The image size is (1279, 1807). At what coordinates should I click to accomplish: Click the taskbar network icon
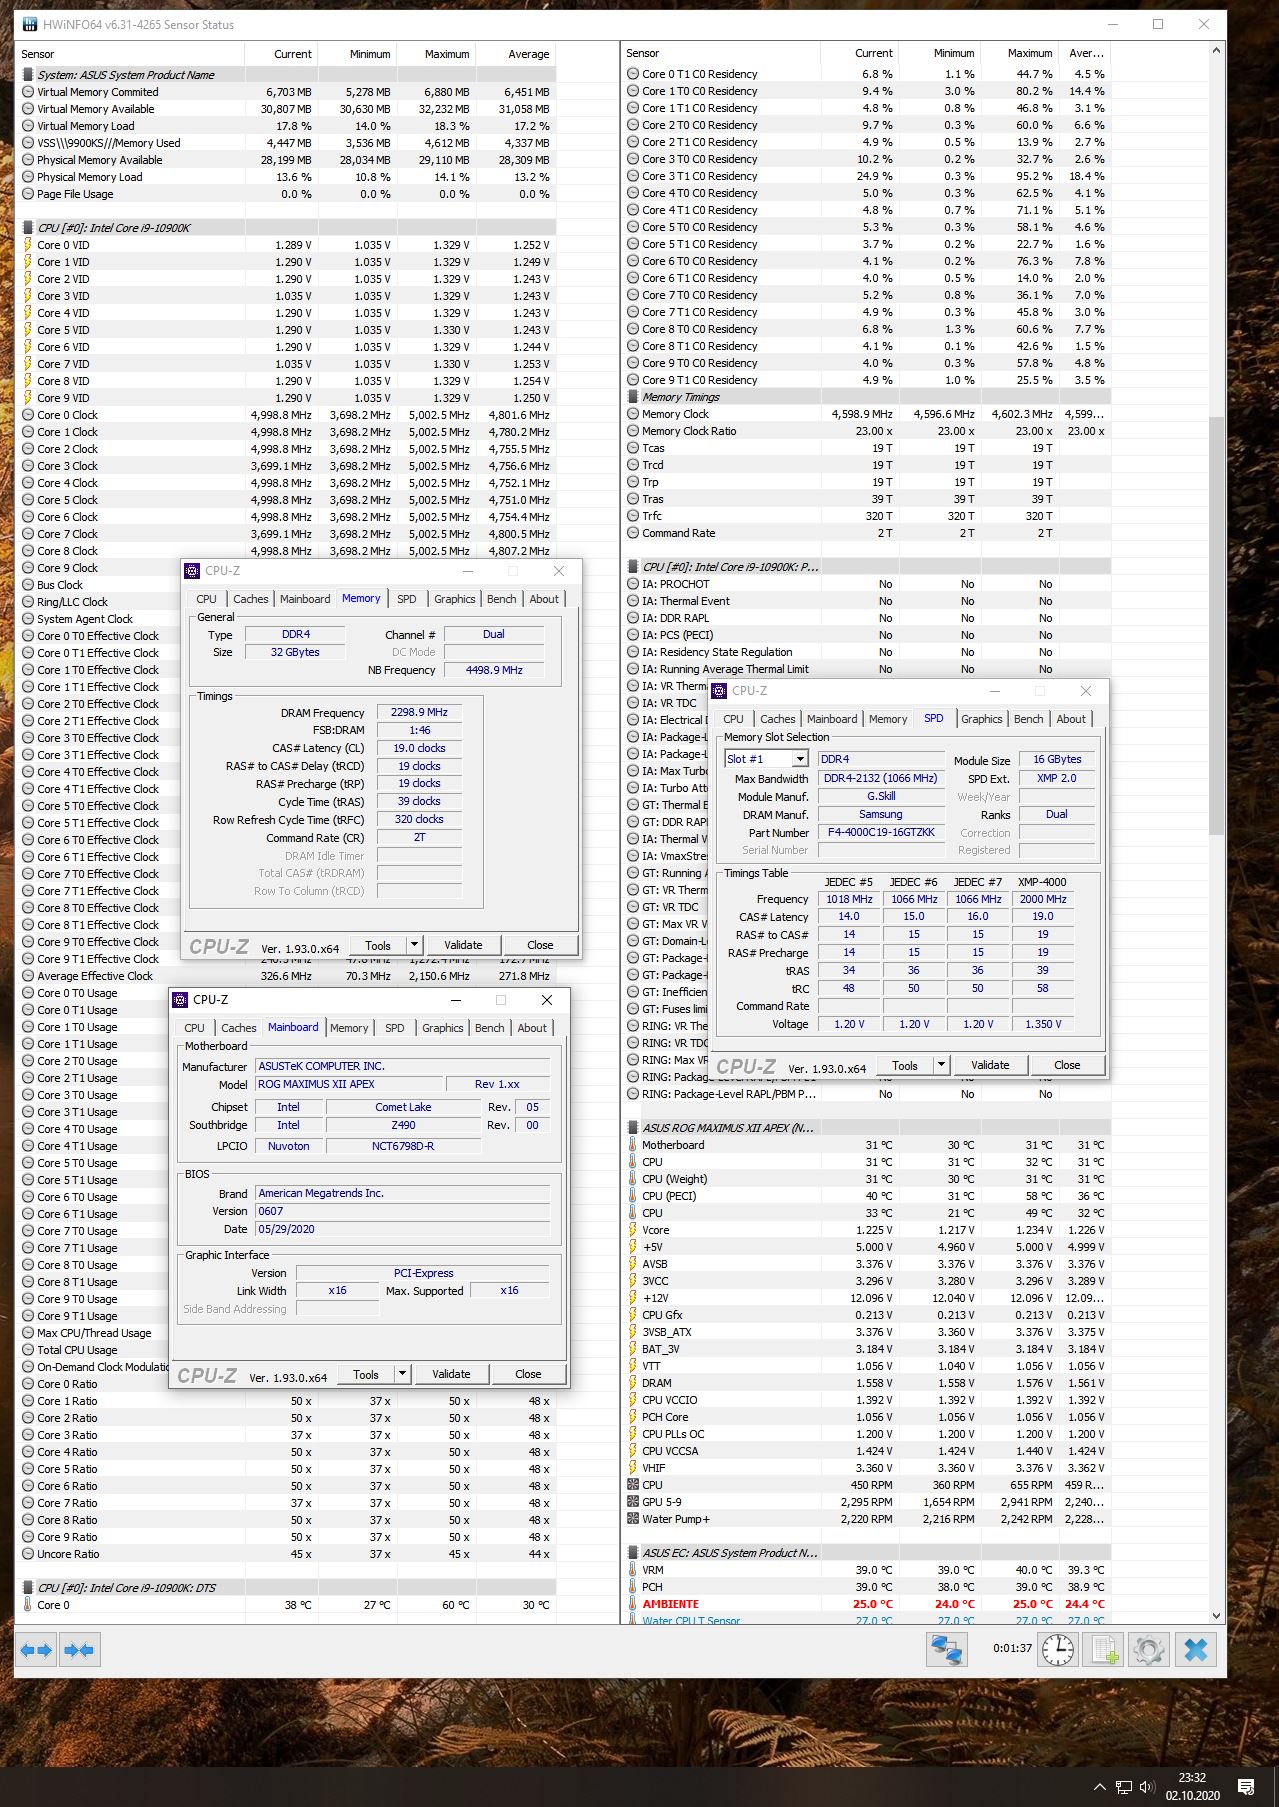[x=1123, y=1787]
